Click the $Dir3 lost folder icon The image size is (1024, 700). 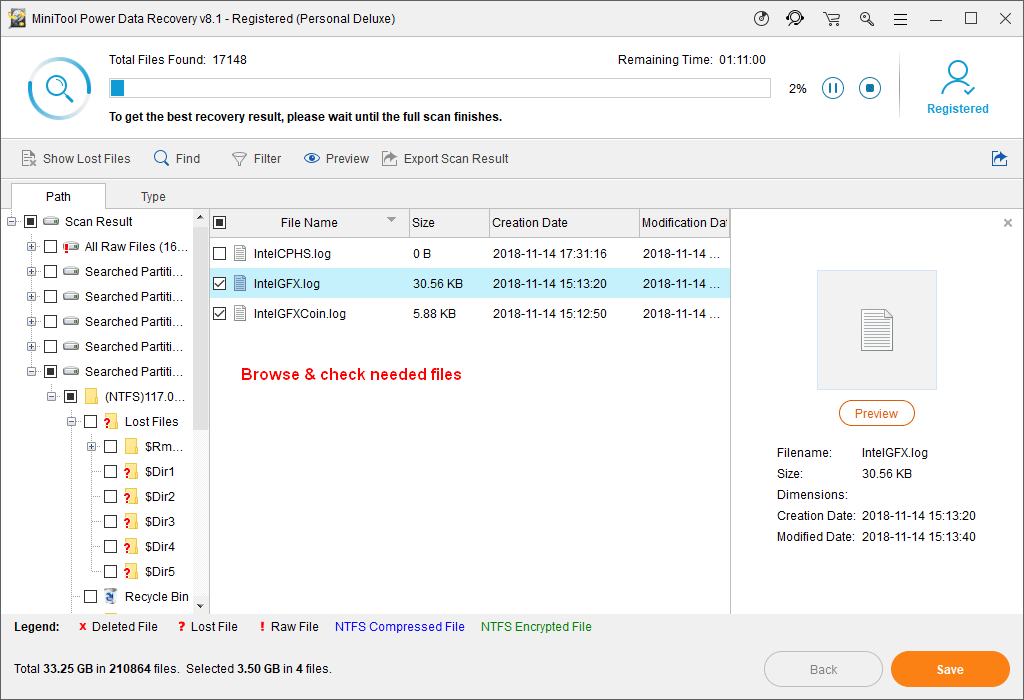pyautogui.click(x=130, y=522)
